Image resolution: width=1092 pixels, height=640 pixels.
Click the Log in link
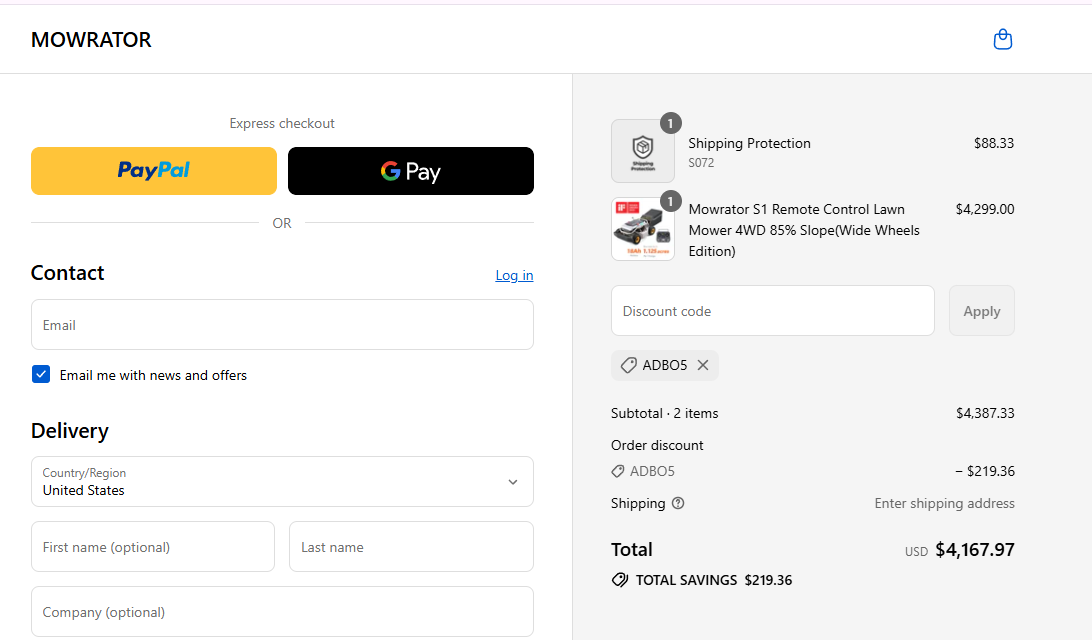[x=514, y=275]
